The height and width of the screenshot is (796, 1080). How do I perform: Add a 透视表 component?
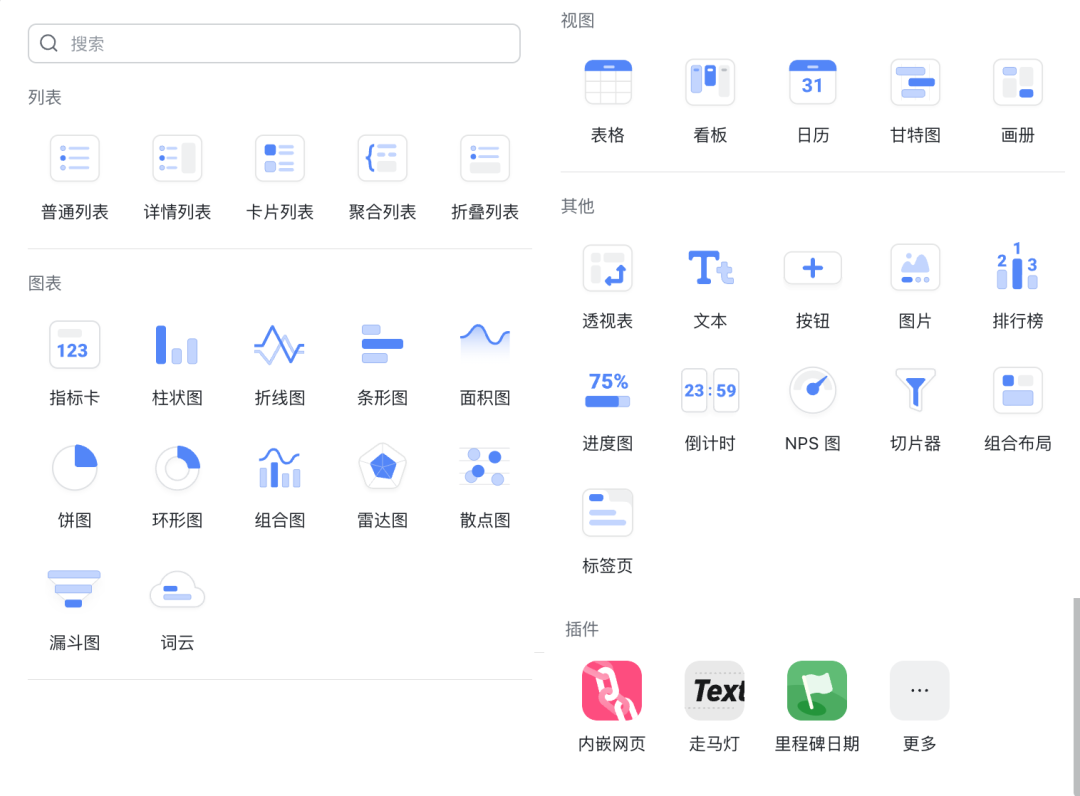[x=607, y=268]
